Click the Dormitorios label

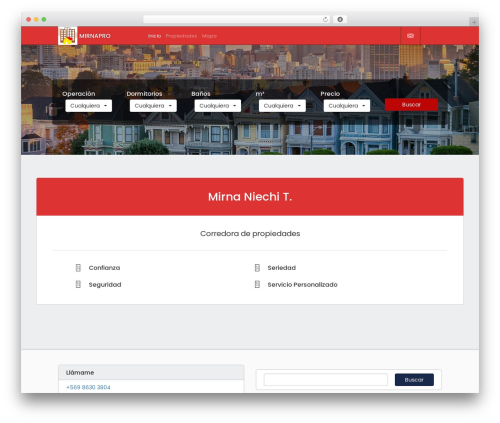[x=144, y=94]
